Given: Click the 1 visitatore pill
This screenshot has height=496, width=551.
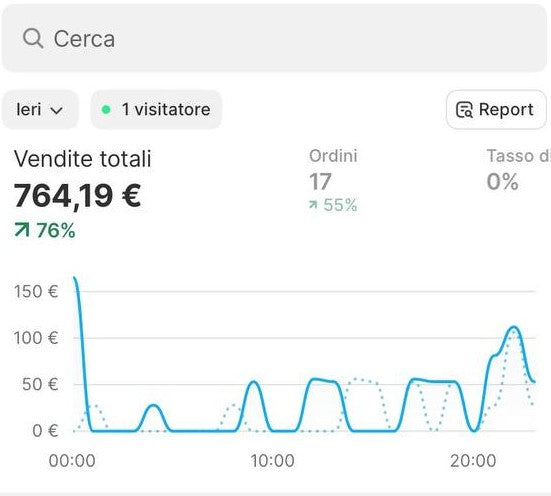Looking at the screenshot, I should [x=156, y=110].
